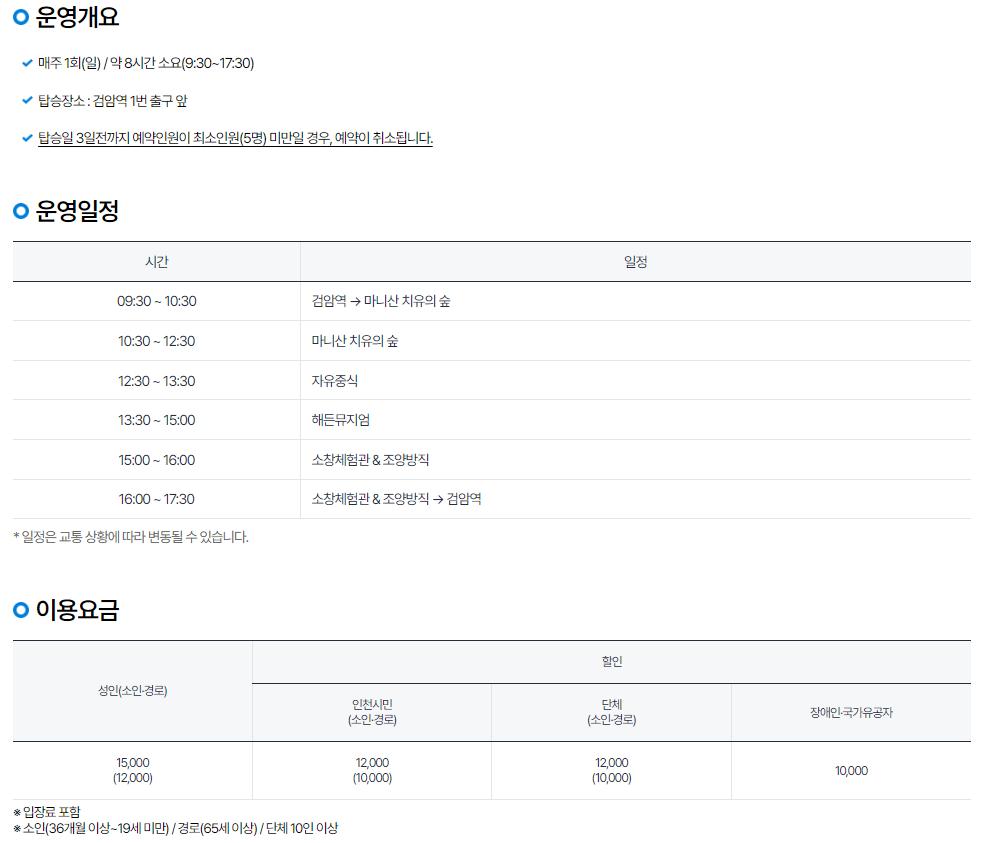Click 소창체험관 & 조양방직 → 검암역 cell
Screen dimensions: 992x843
[636, 499]
